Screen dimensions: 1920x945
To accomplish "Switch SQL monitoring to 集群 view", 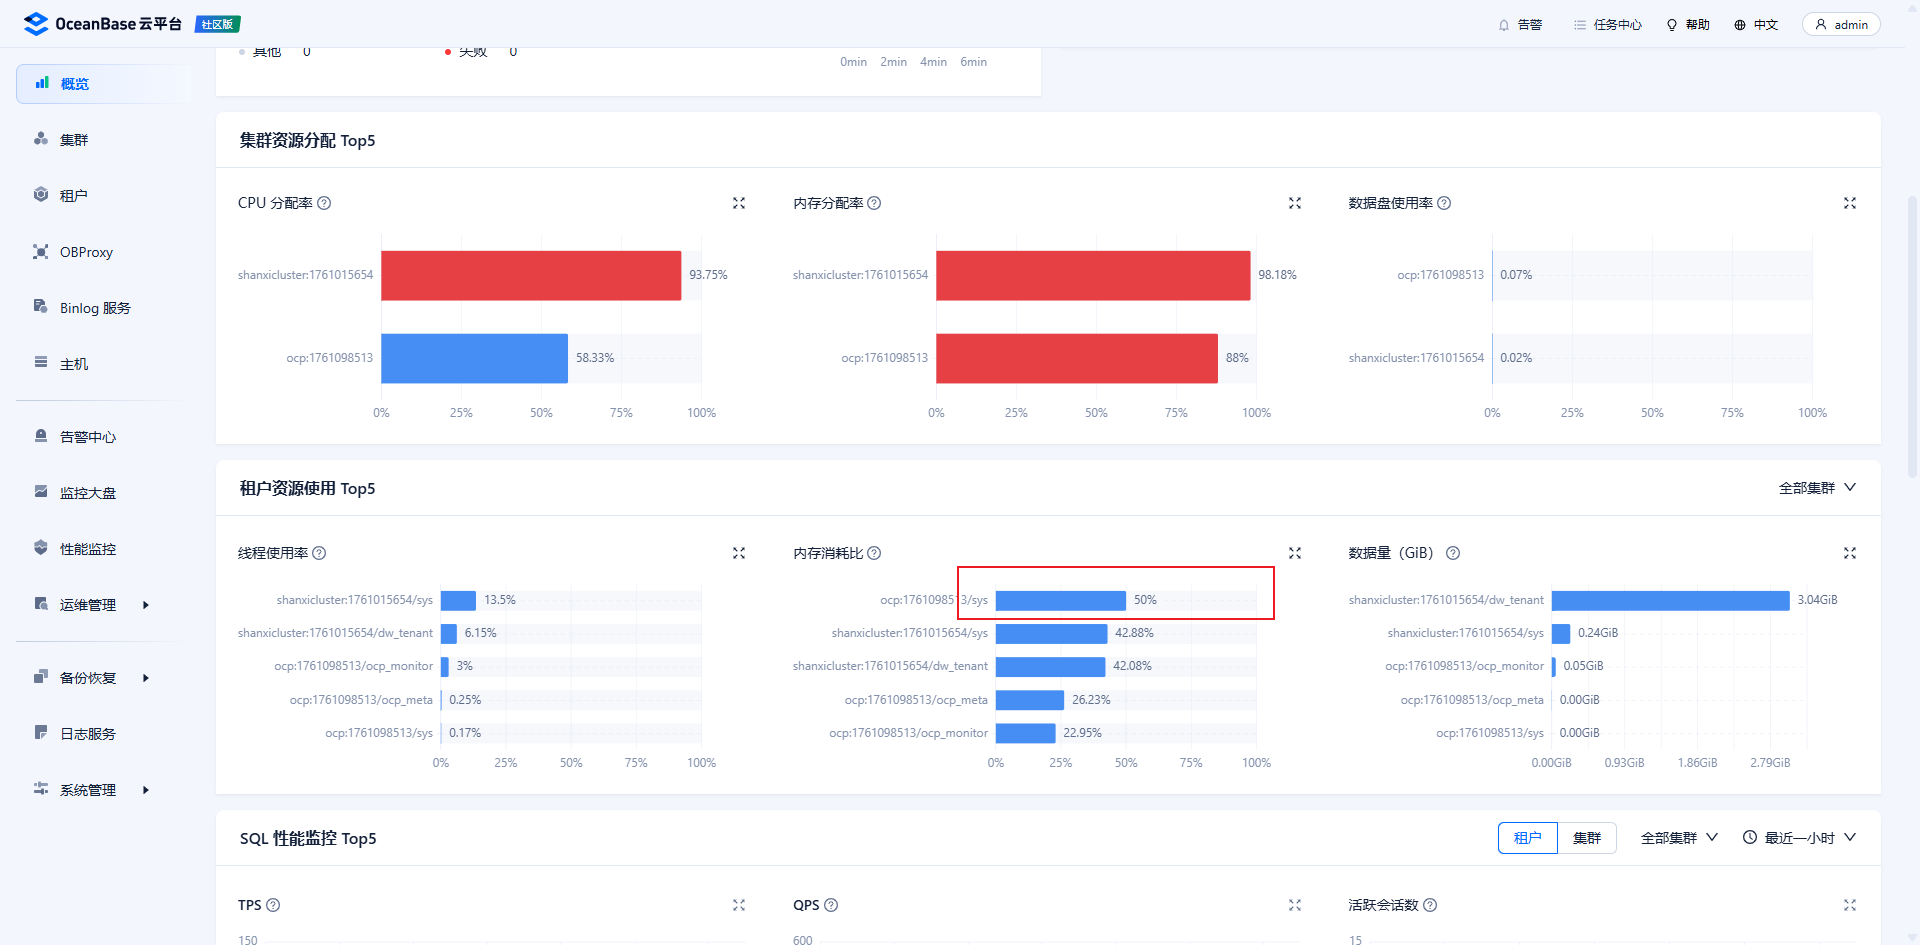I will 1587,838.
